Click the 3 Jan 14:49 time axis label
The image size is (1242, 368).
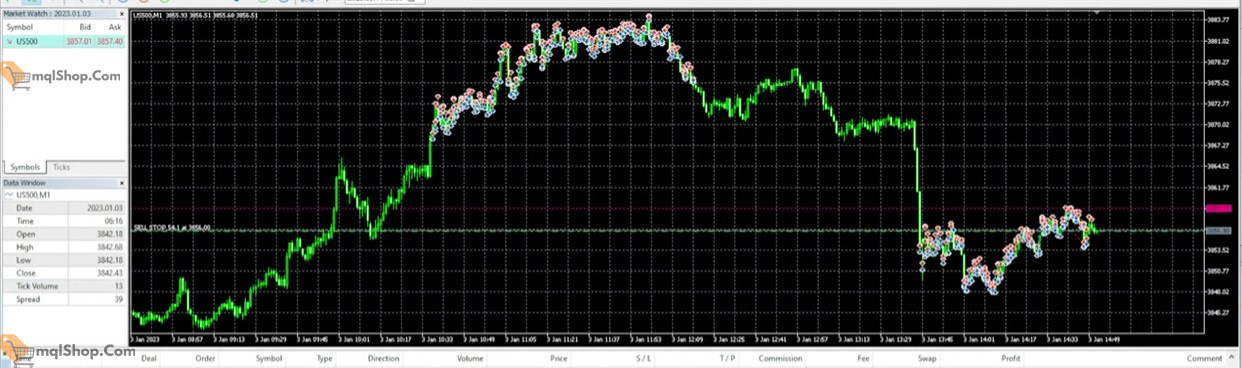tap(1104, 339)
